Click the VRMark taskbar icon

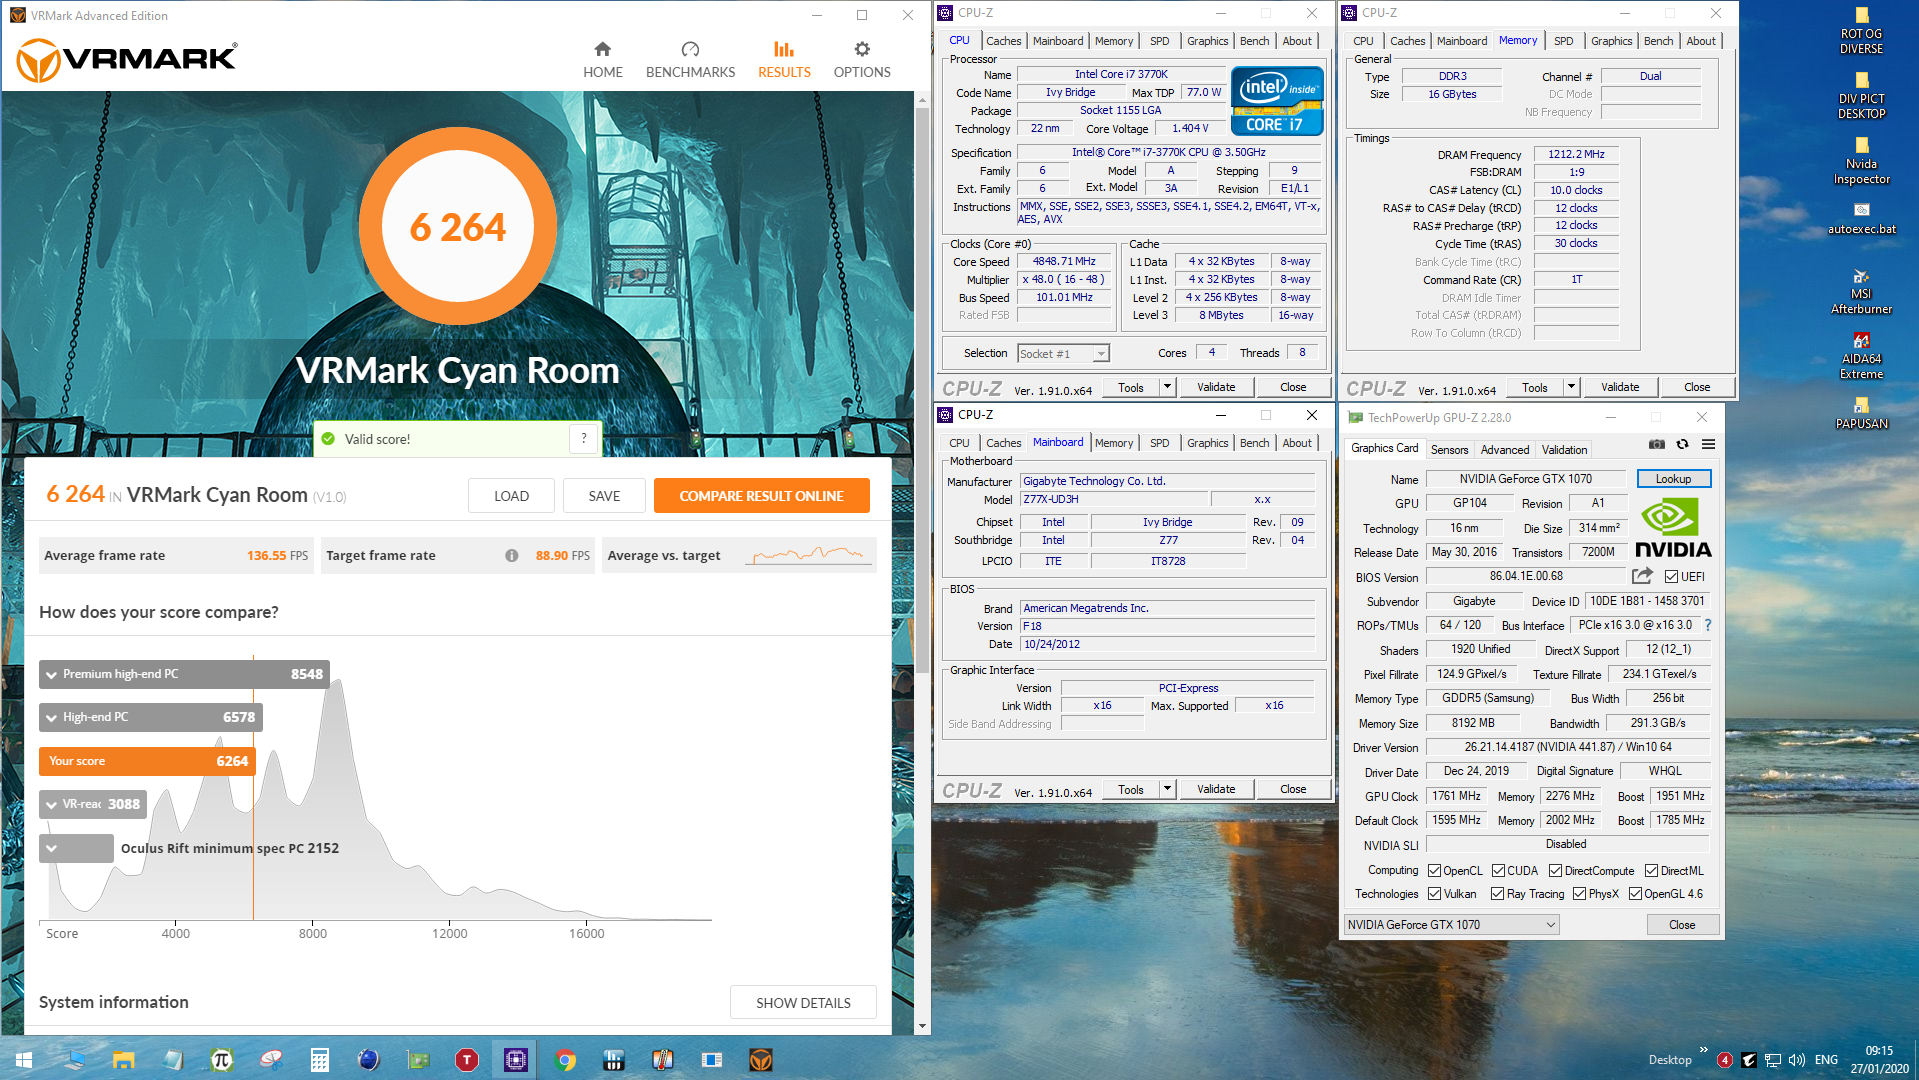(x=761, y=1060)
